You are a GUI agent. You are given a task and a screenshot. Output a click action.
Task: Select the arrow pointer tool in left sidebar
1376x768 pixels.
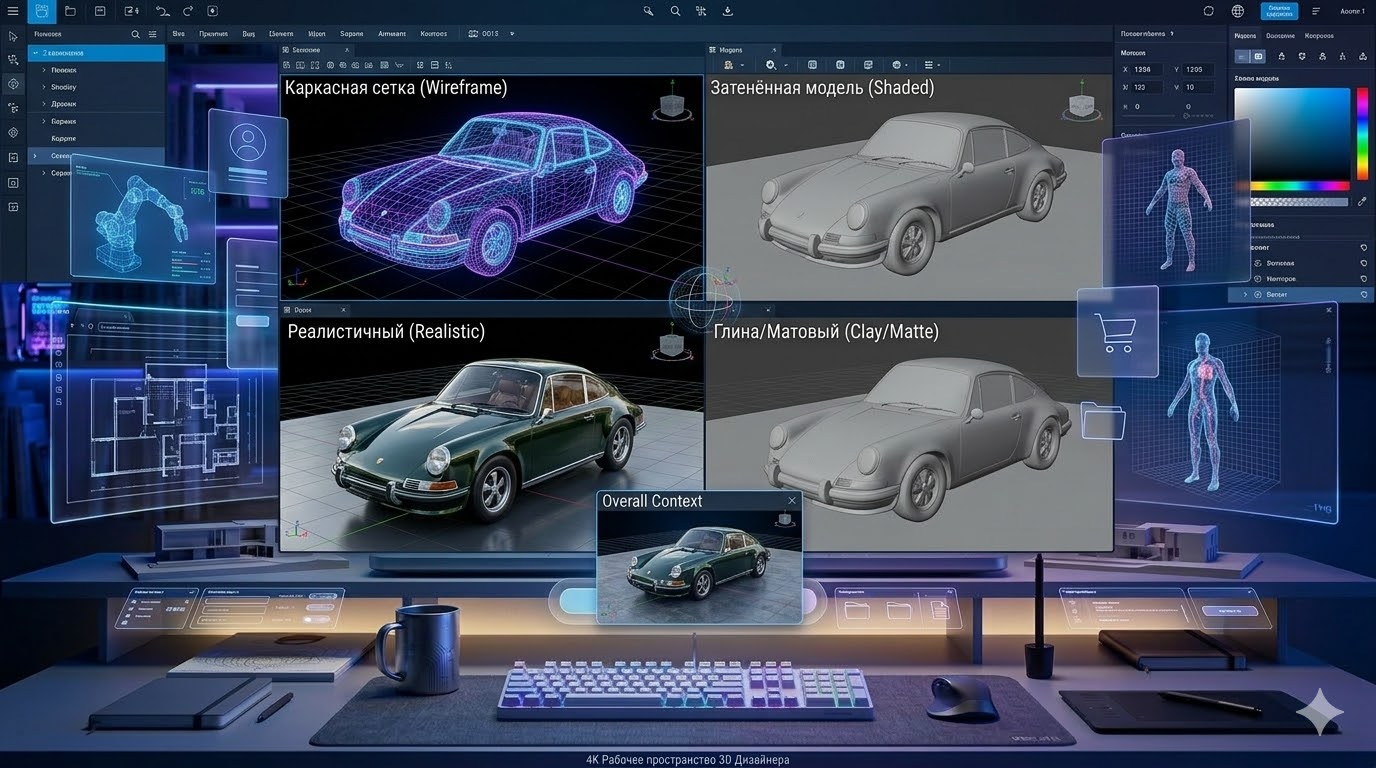(x=13, y=36)
